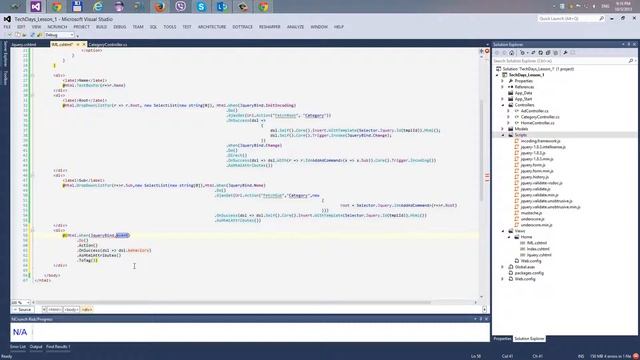
Task: Open Skype from the taskbar
Action: pos(201,6)
